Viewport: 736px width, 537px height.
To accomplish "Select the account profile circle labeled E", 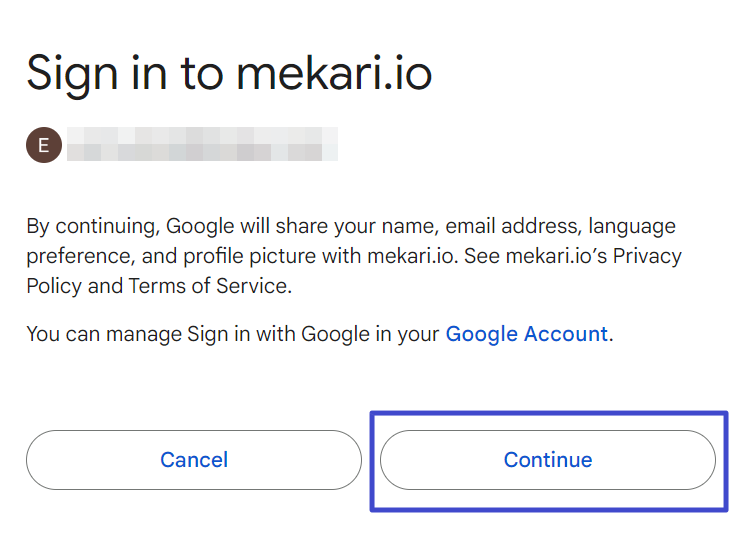I will [x=44, y=145].
